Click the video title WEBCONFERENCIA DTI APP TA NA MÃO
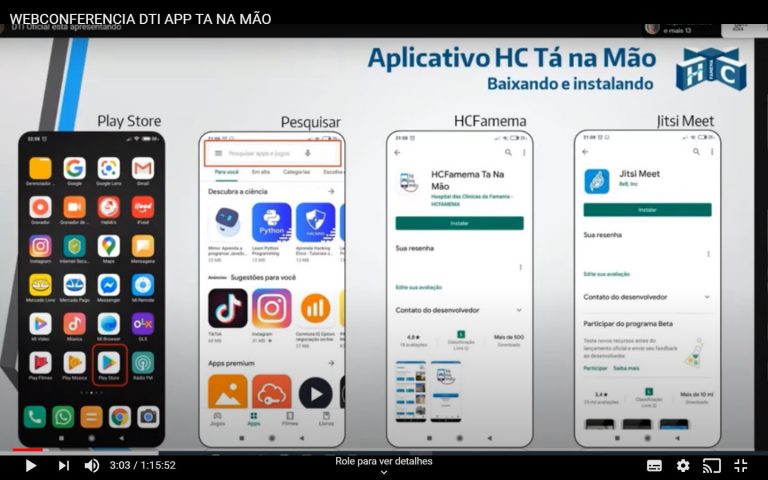The image size is (768, 480). tap(140, 19)
